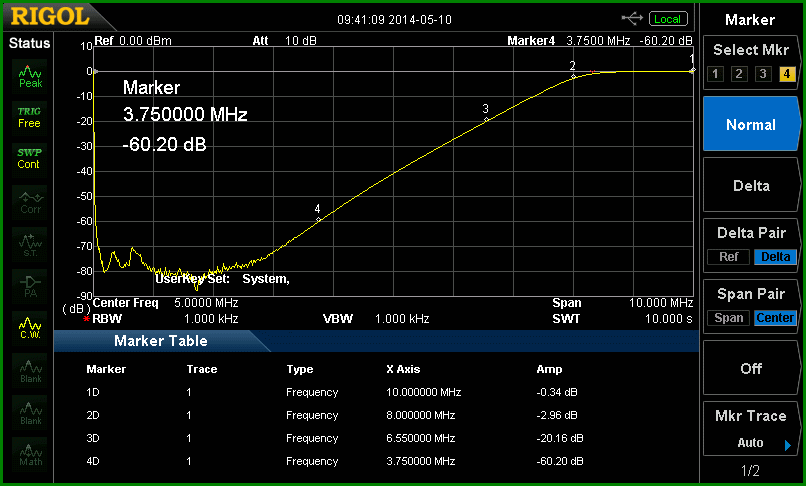Screen dimensions: 806x486
Task: Click the large 3.750000 MHz marker readout
Action: pos(185,114)
